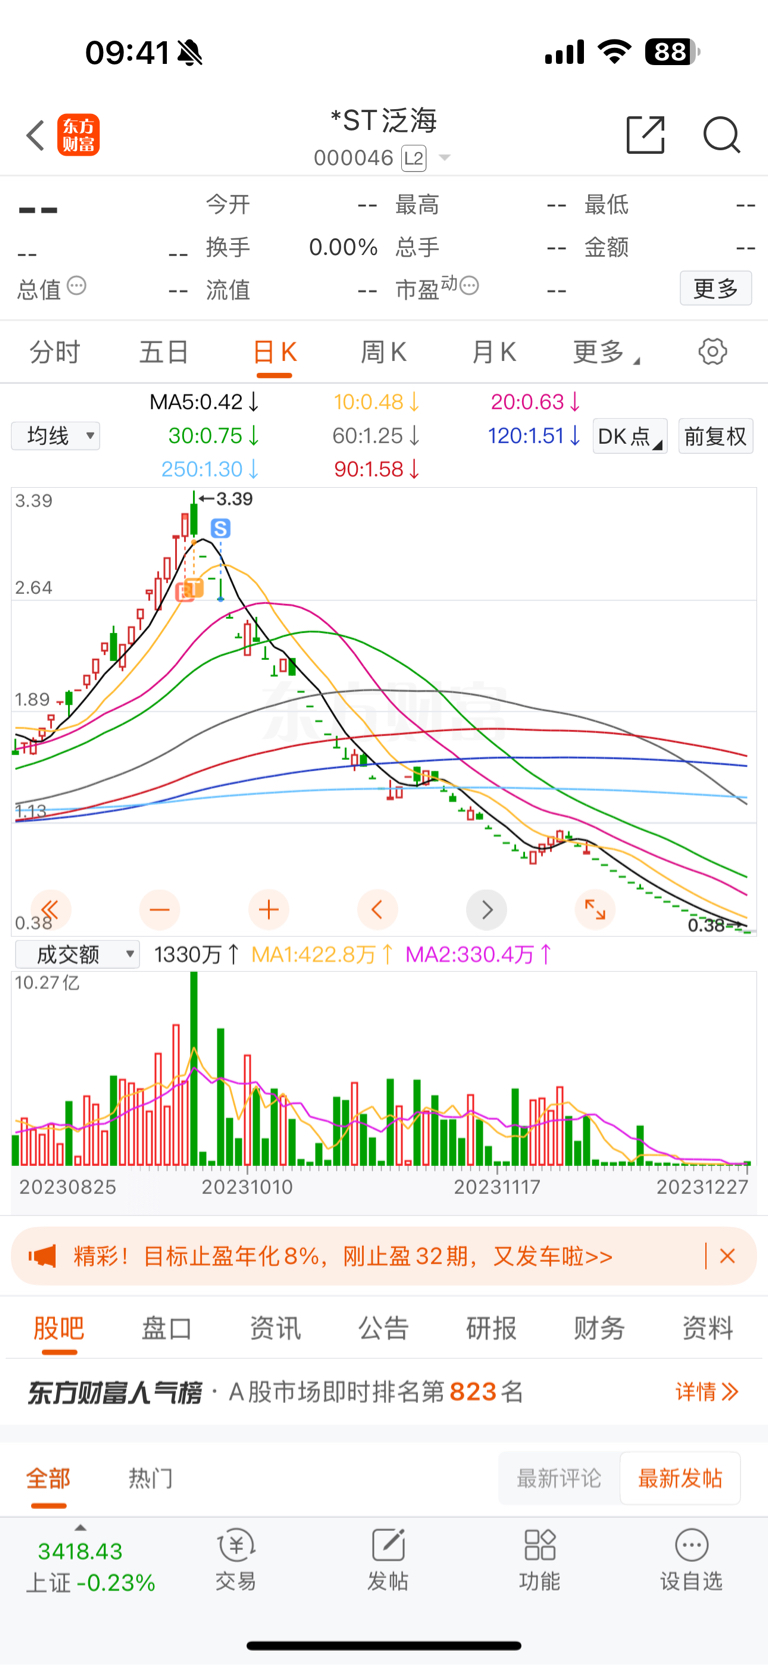Tap the back arrow icon
This screenshot has width=768, height=1665.
35,135
